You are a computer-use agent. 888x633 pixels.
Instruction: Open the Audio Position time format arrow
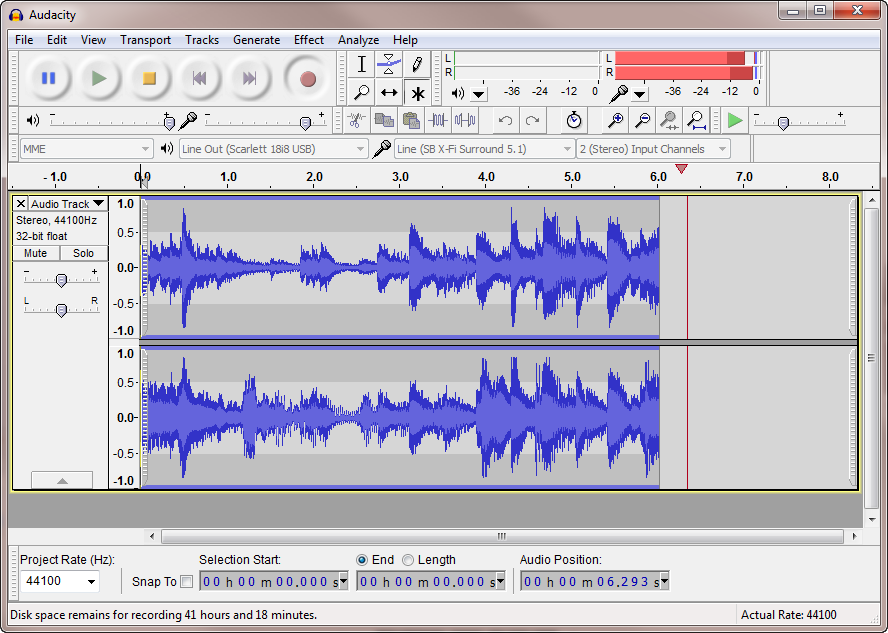tap(664, 581)
